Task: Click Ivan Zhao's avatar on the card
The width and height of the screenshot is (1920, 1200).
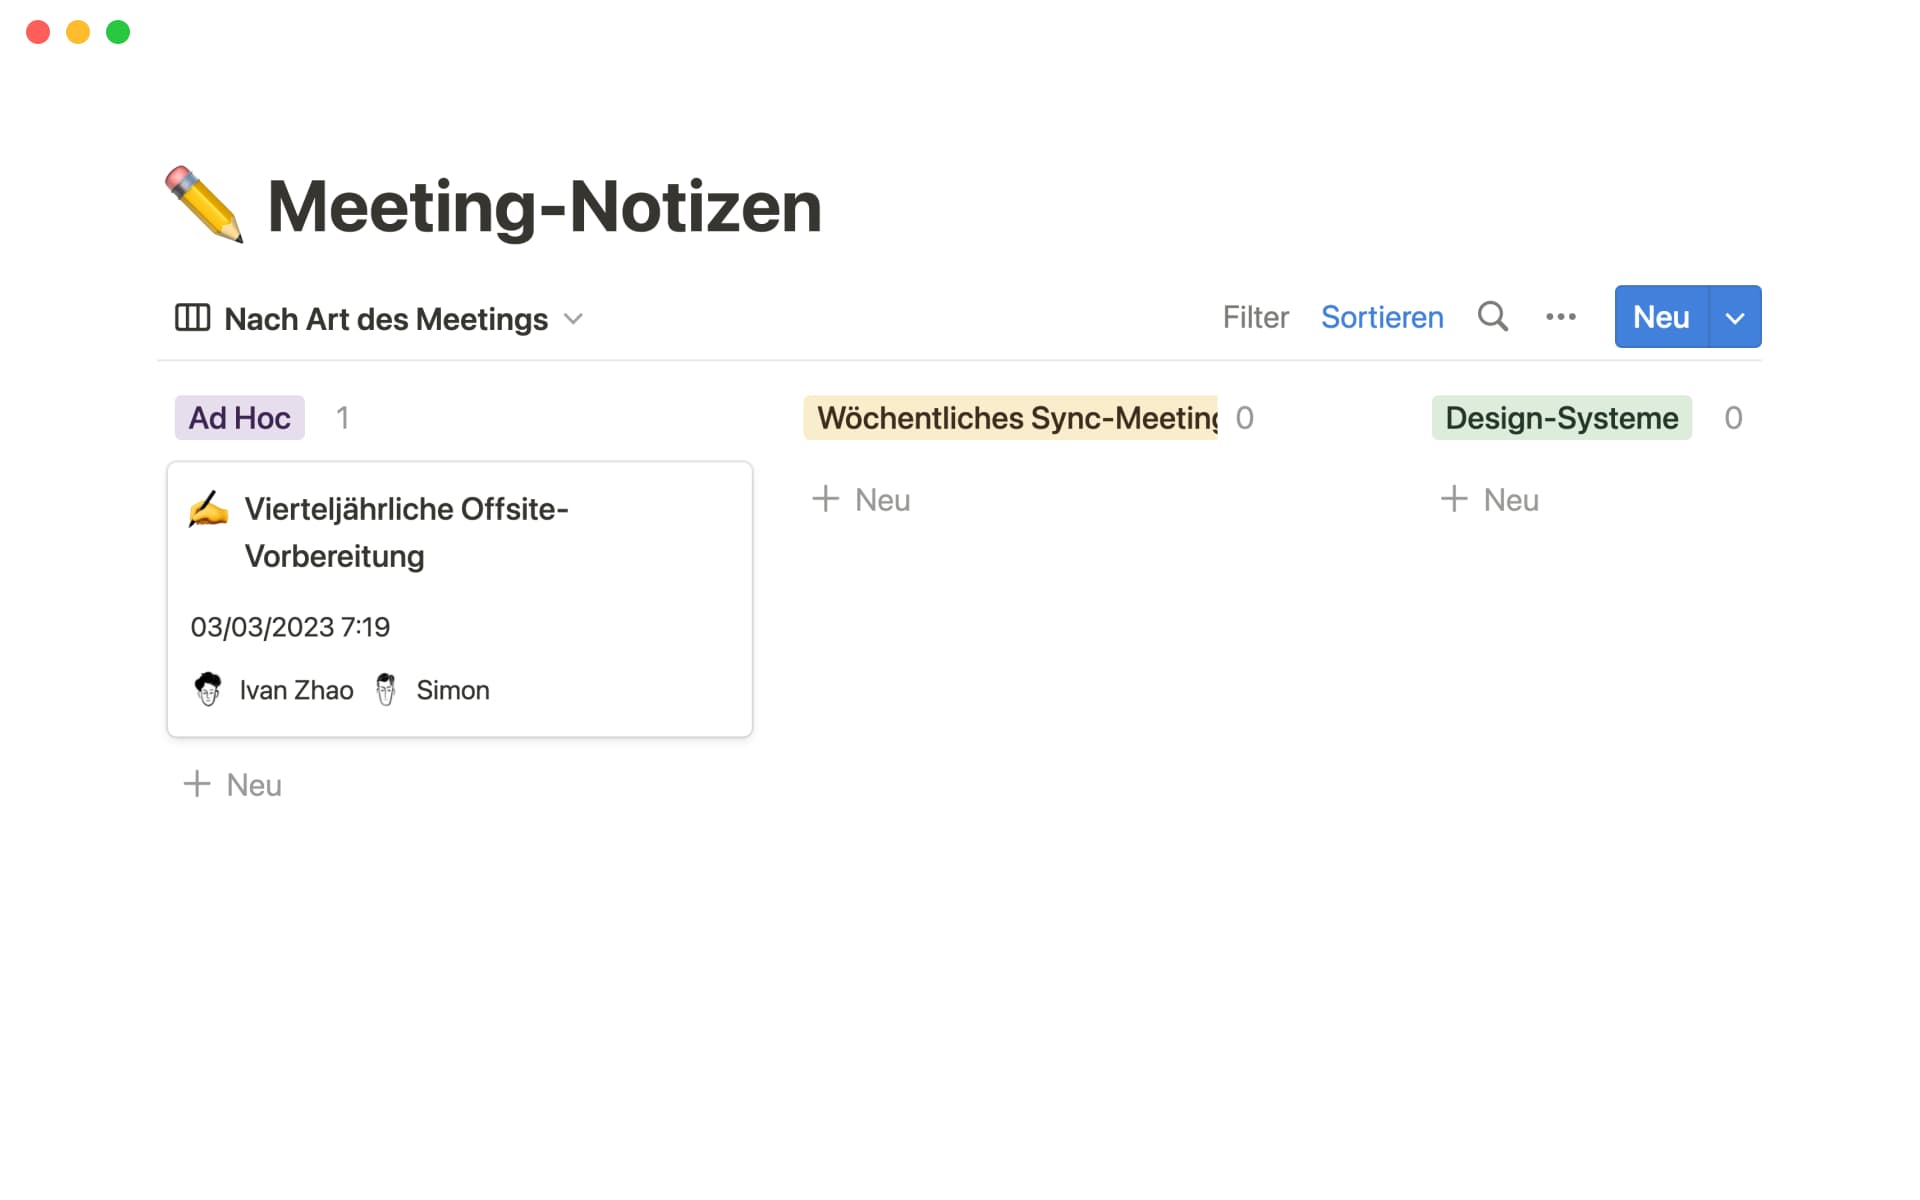Action: (208, 689)
